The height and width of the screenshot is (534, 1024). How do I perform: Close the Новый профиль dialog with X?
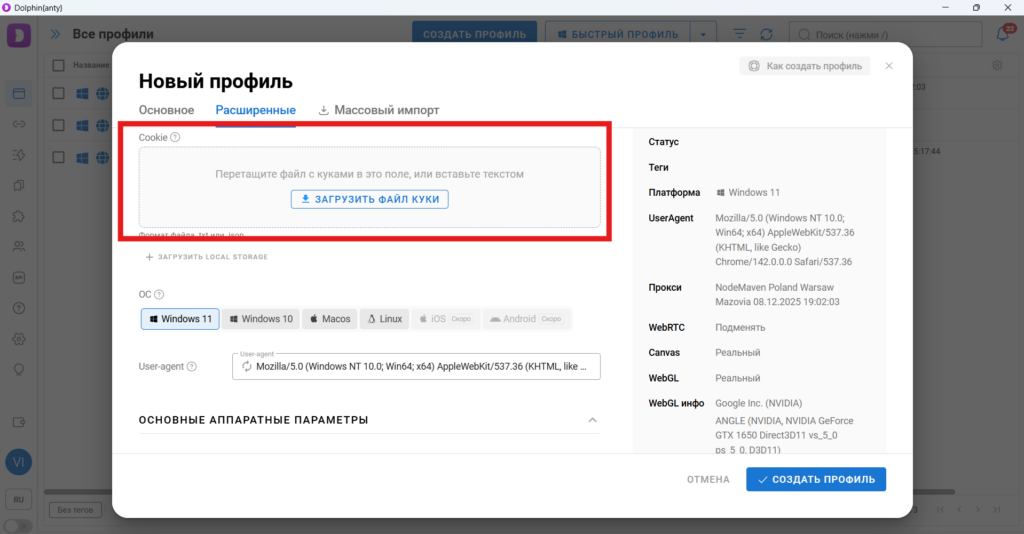click(x=889, y=66)
